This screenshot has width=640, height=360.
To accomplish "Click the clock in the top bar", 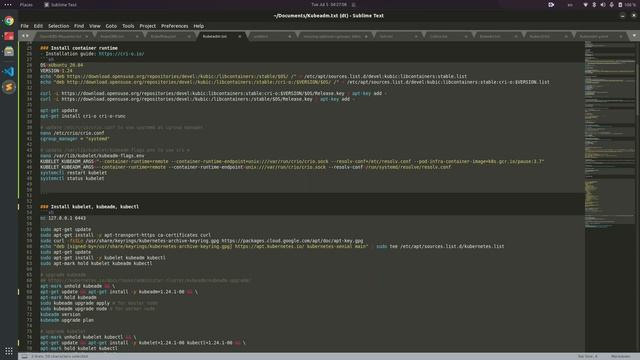I will 329,4.
